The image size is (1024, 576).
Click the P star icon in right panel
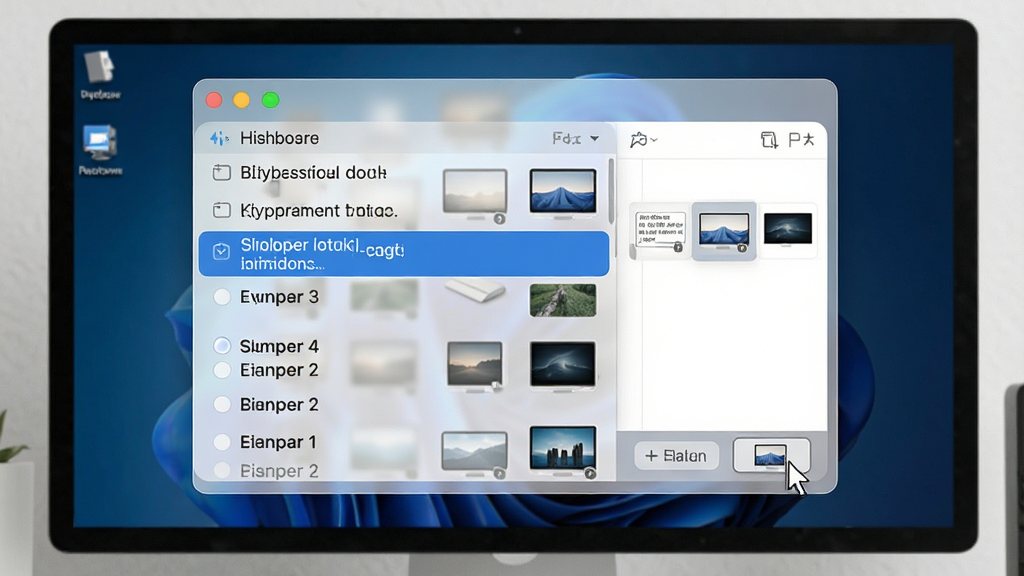click(x=801, y=140)
